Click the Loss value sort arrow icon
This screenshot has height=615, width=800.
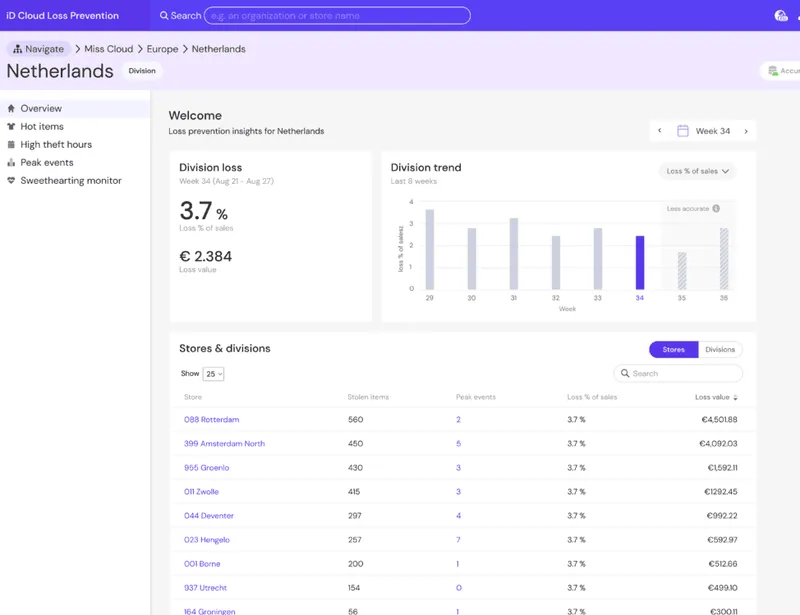(735, 397)
